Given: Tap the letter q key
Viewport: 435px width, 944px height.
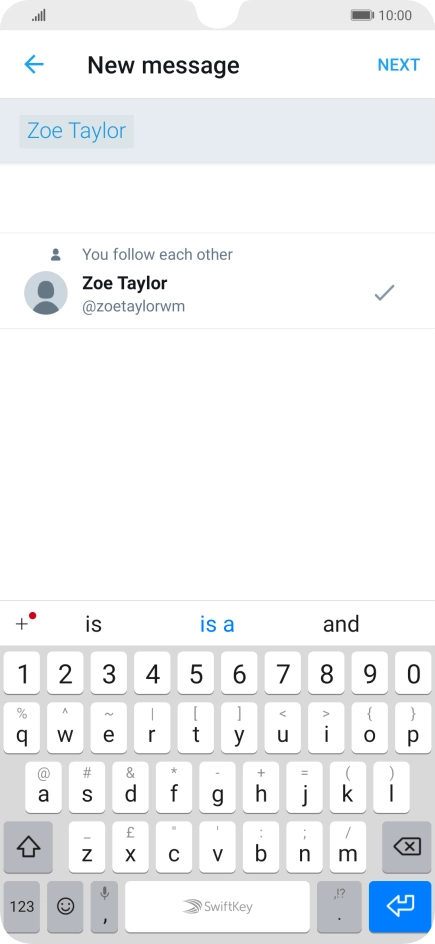Looking at the screenshot, I should click(22, 728).
